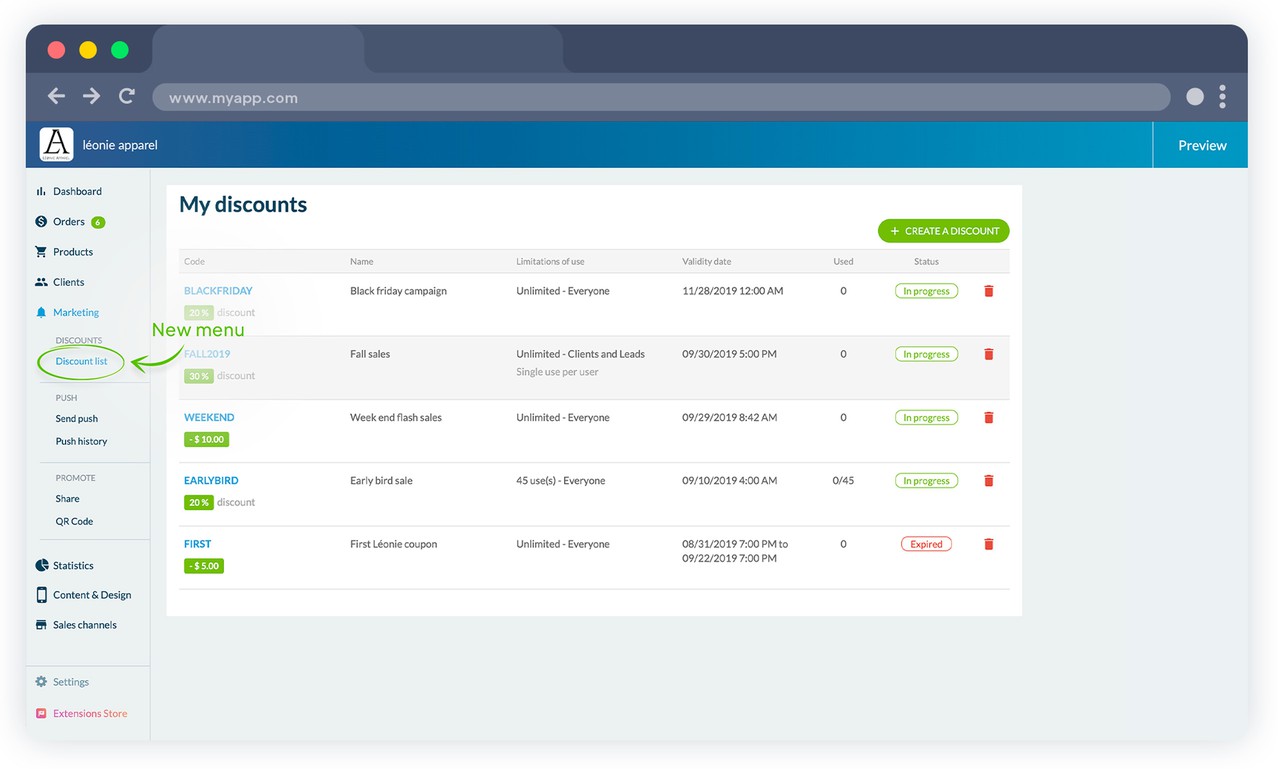Collapse the Marketing sidebar section

point(76,313)
